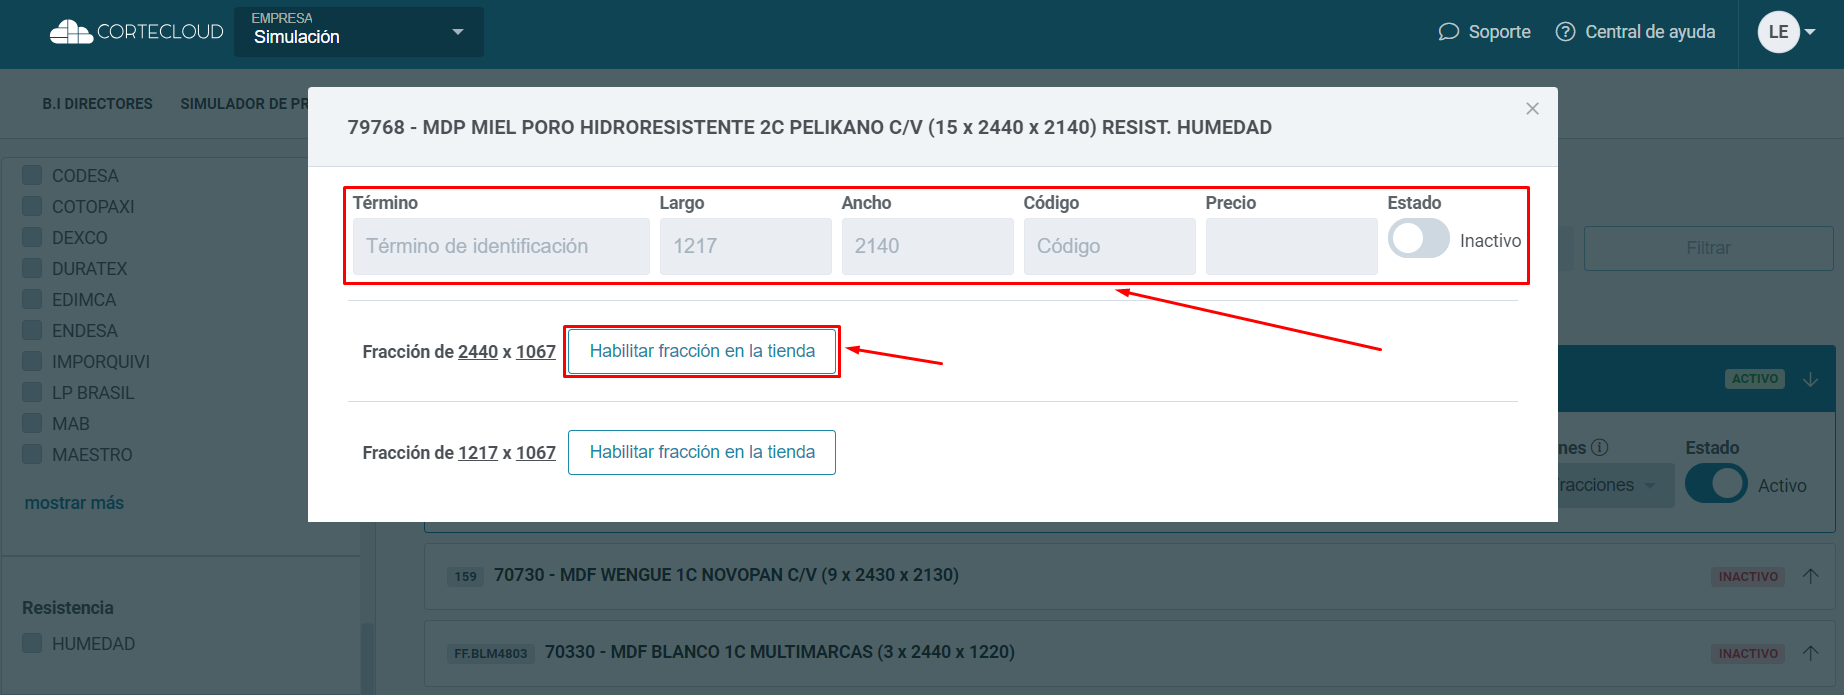Check the CODESA checkbox

click(x=32, y=176)
